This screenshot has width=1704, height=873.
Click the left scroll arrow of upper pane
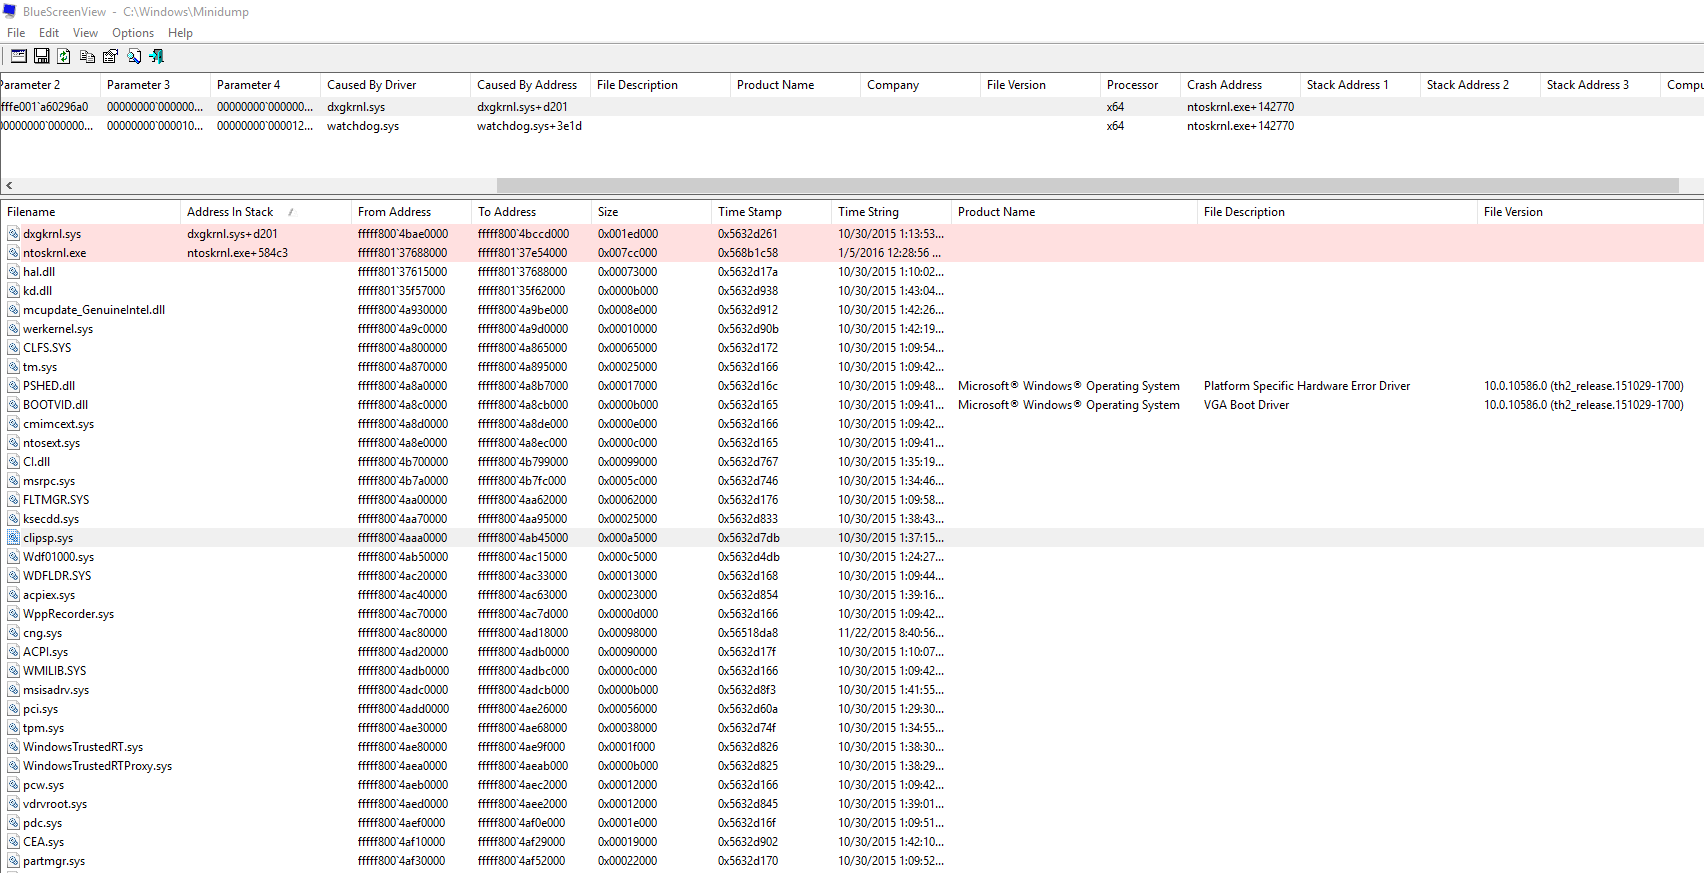9,185
